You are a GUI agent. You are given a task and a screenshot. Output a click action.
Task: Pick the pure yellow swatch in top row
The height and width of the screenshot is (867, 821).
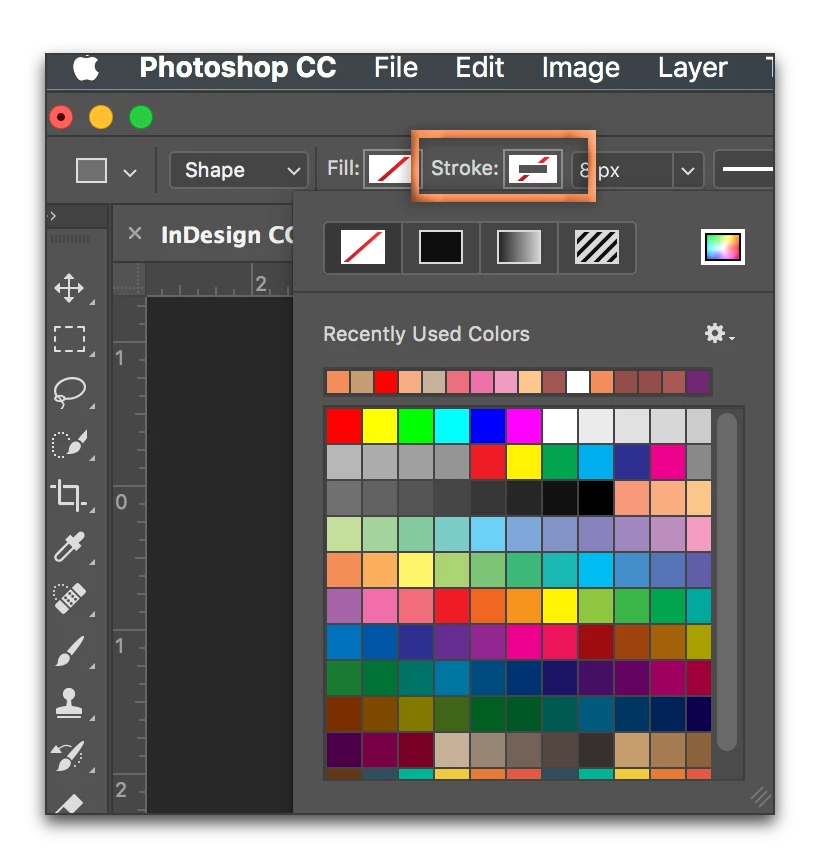tap(380, 426)
